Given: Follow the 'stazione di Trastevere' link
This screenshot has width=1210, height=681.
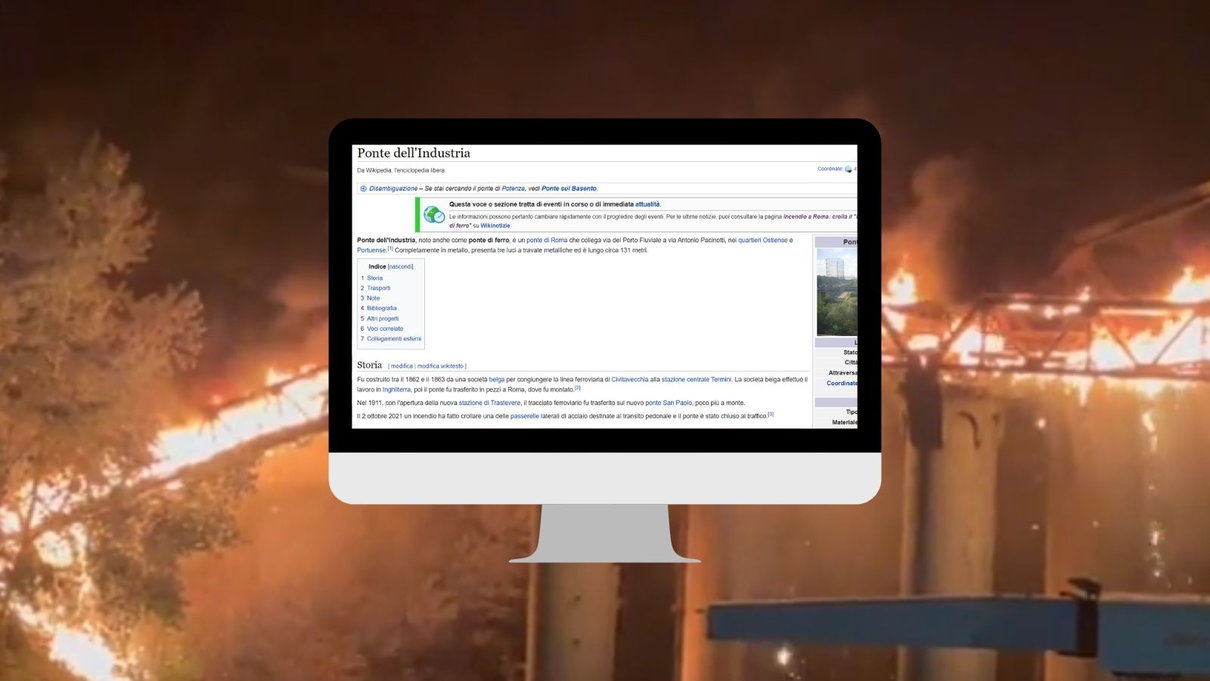Looking at the screenshot, I should 489,403.
